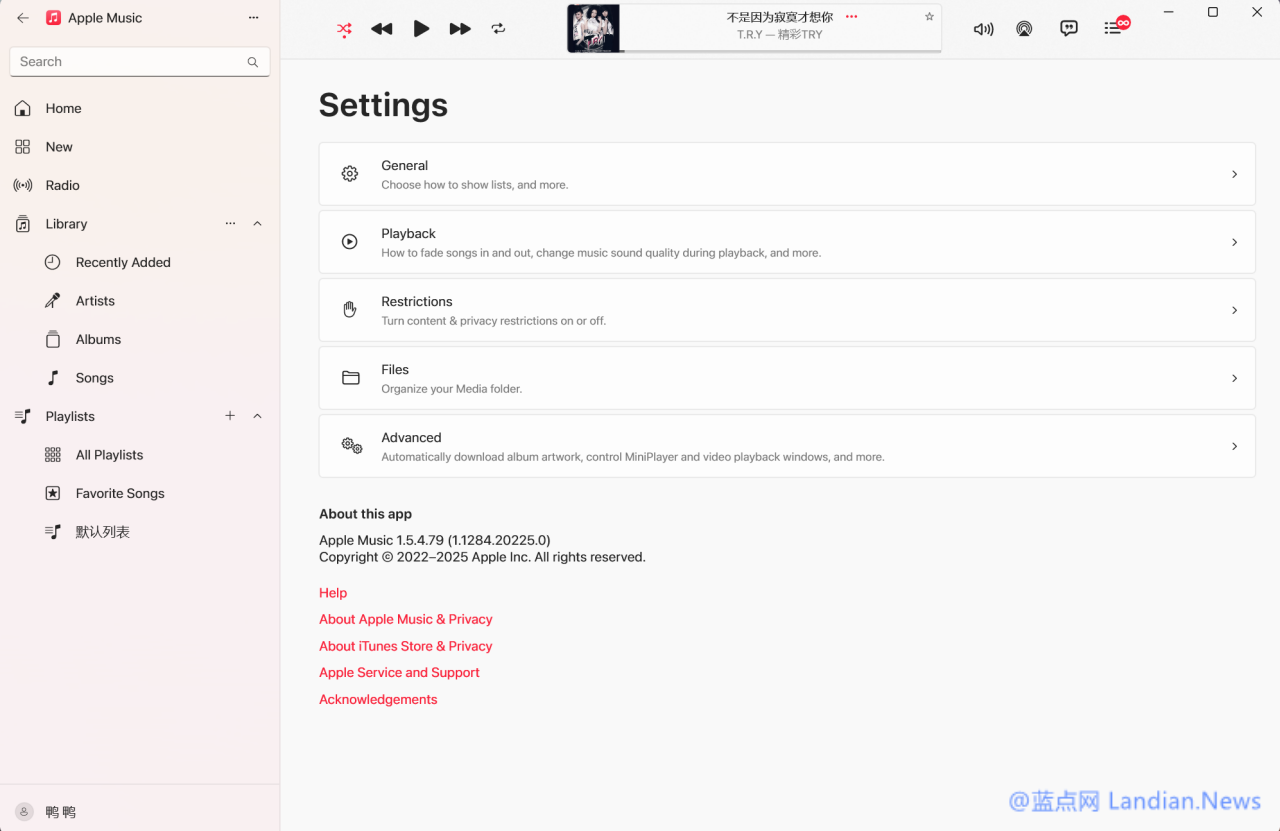Collapse the Library section

[x=257, y=224]
